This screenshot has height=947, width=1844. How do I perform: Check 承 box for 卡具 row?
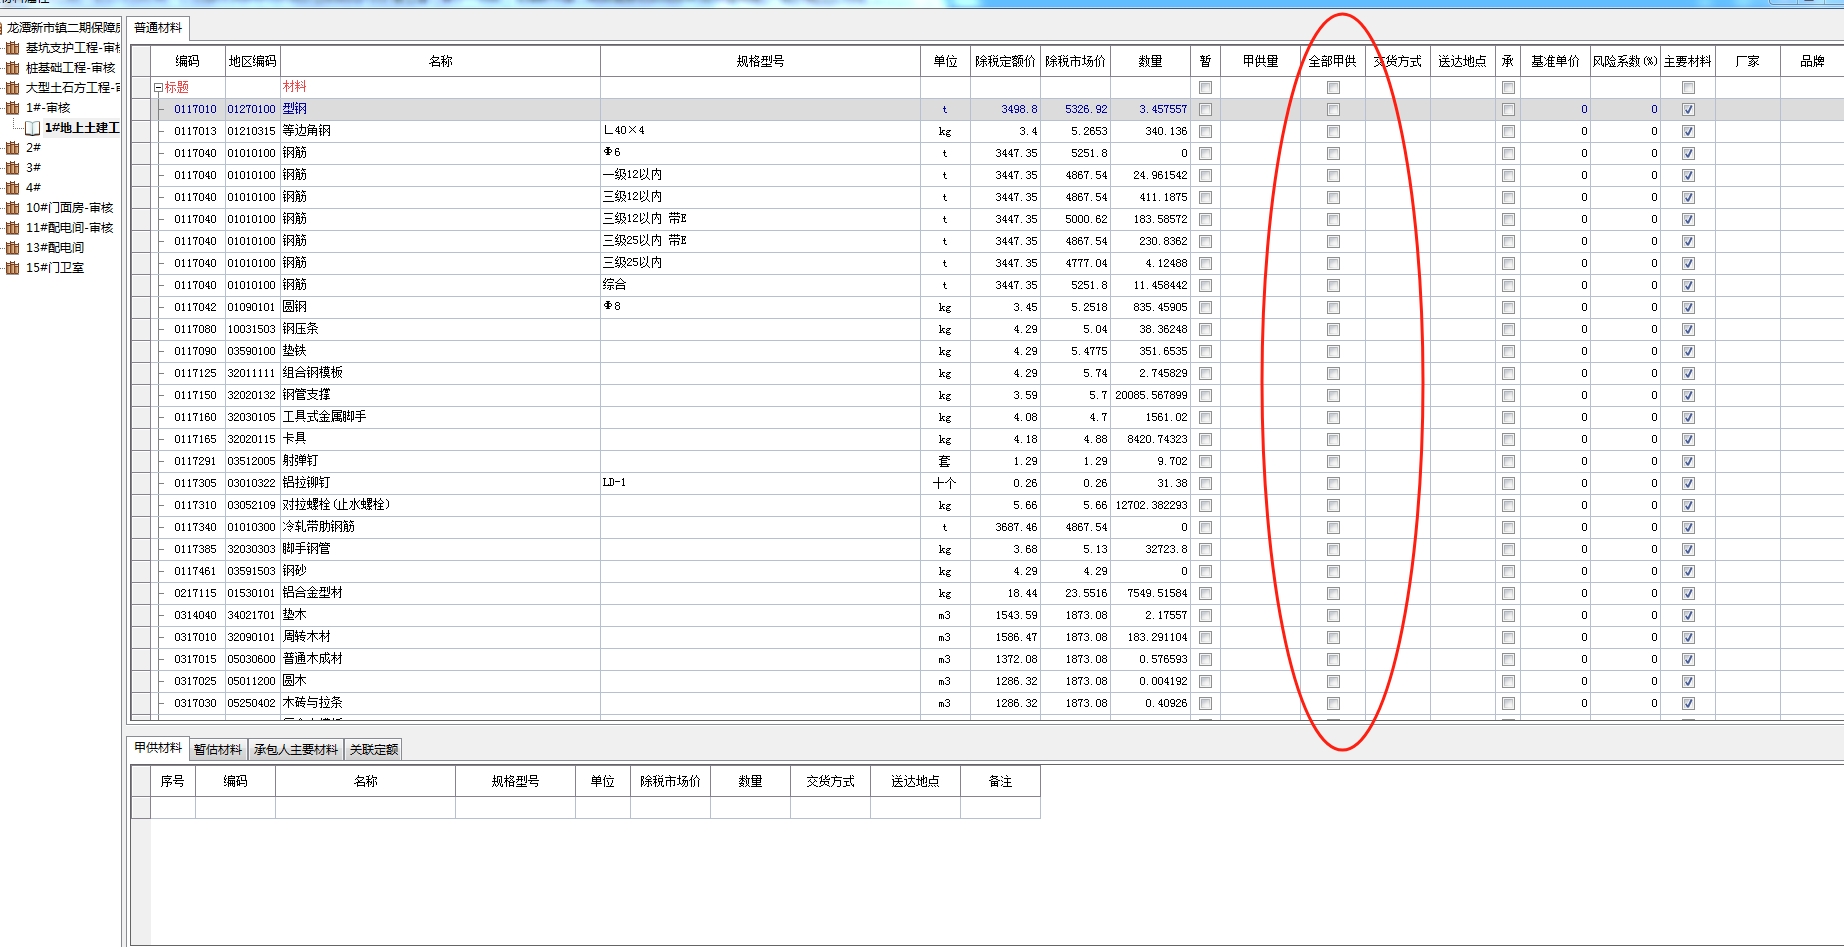coord(1508,440)
